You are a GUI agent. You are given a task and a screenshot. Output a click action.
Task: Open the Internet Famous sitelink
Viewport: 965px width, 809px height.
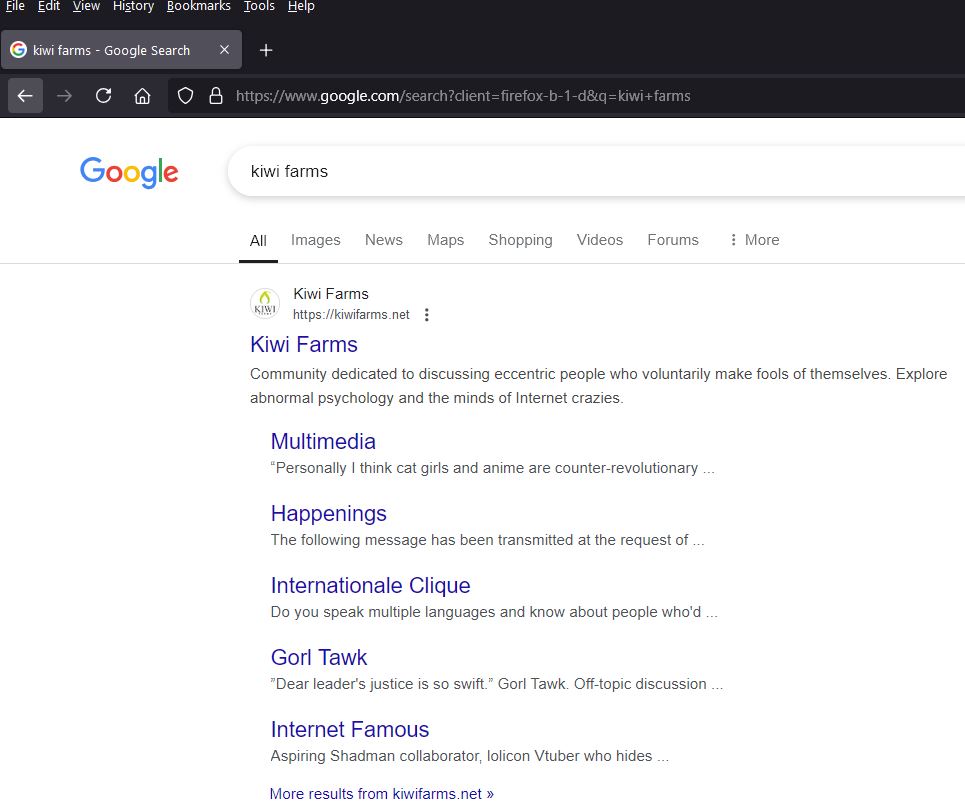point(350,730)
